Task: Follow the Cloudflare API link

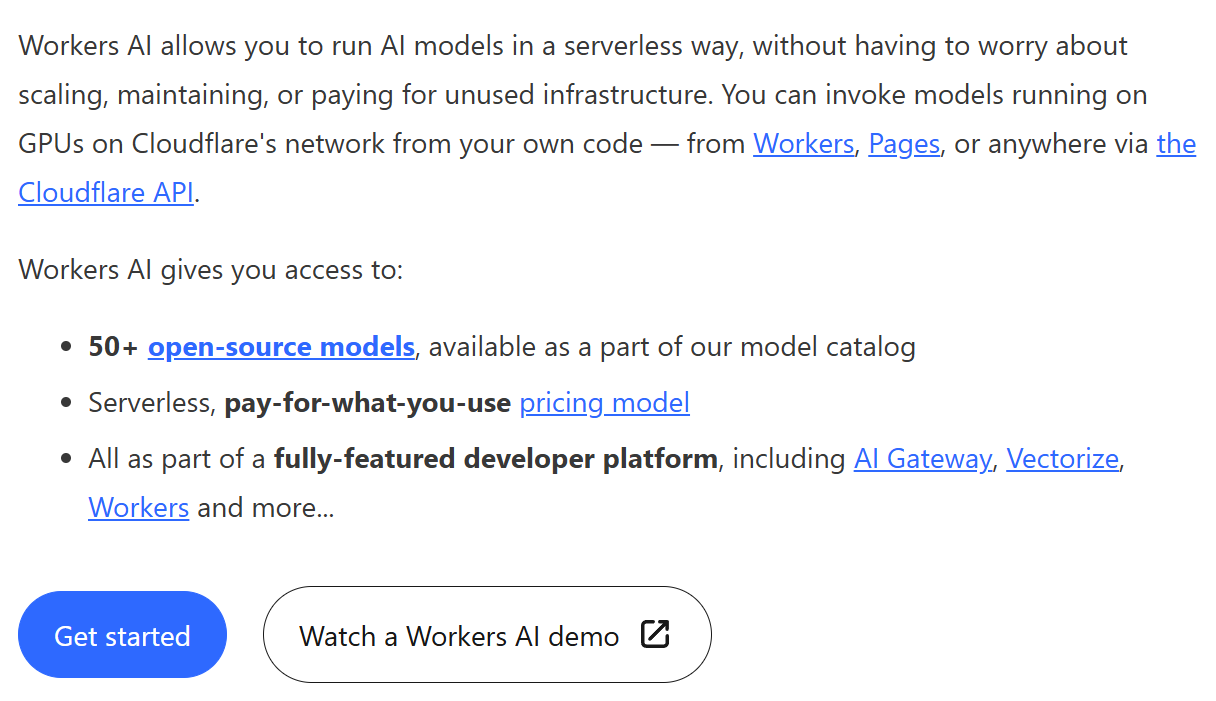Action: (105, 191)
